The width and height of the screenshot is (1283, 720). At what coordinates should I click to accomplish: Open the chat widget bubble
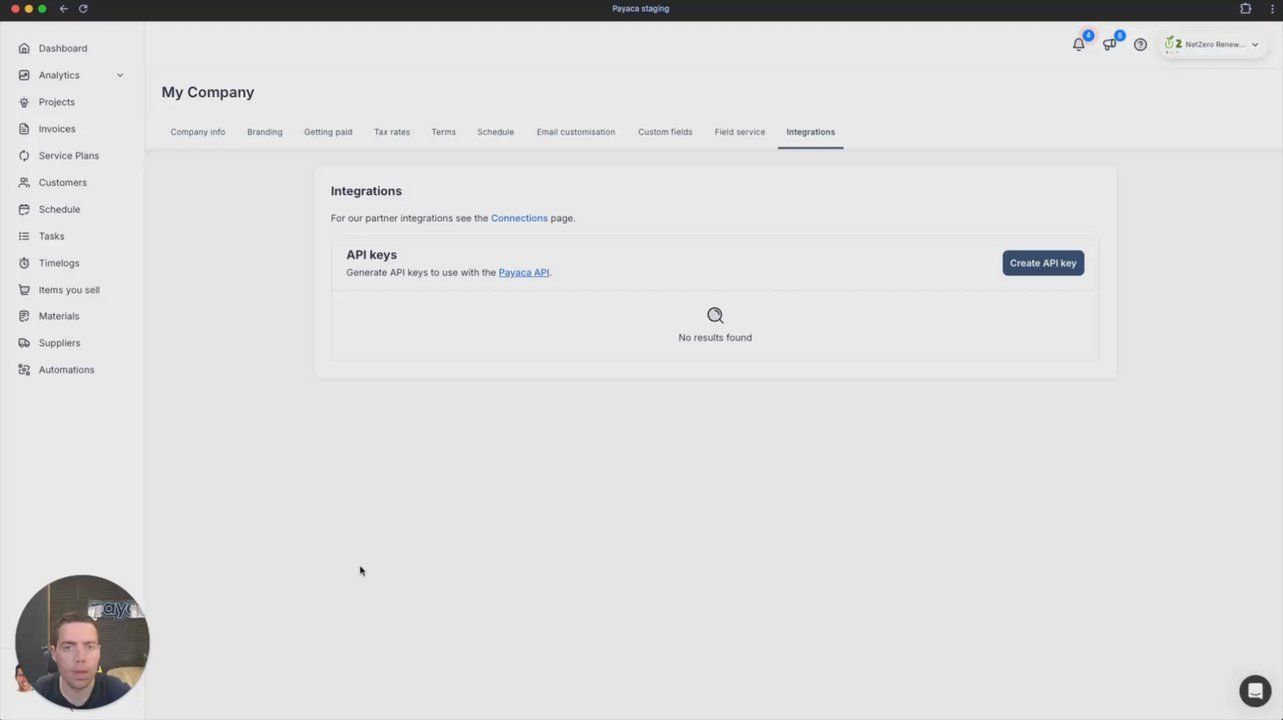1255,691
